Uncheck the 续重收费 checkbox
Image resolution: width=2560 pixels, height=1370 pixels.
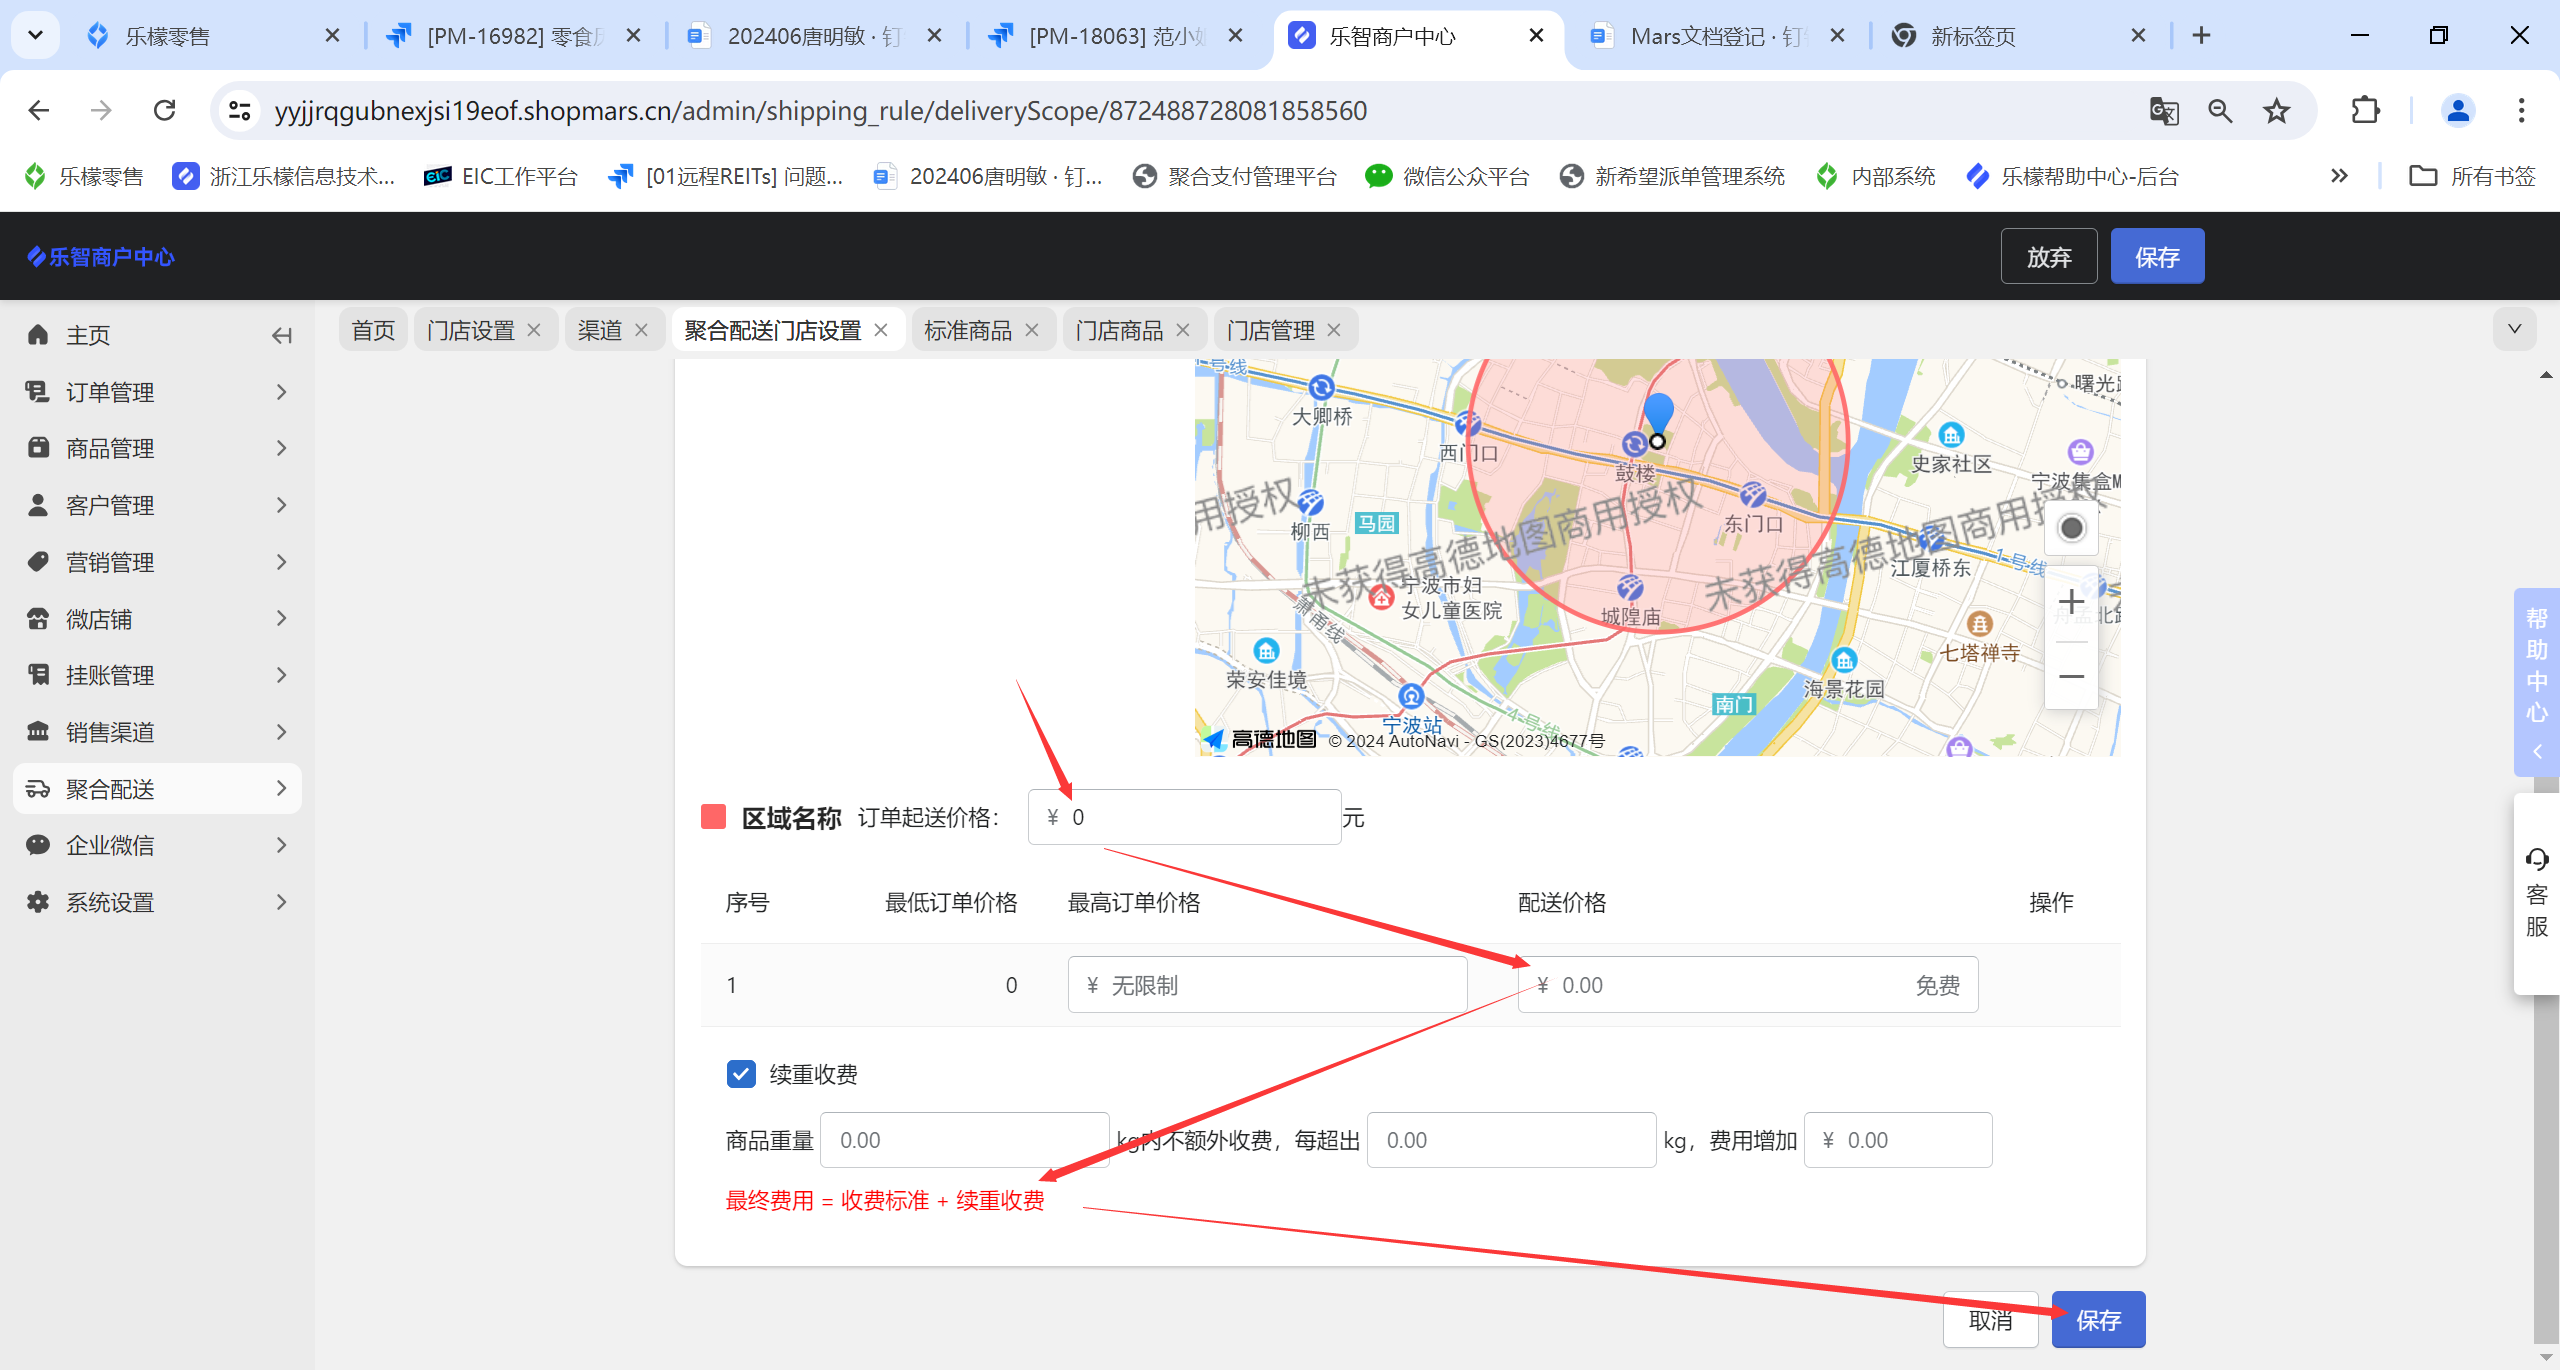click(x=741, y=1074)
